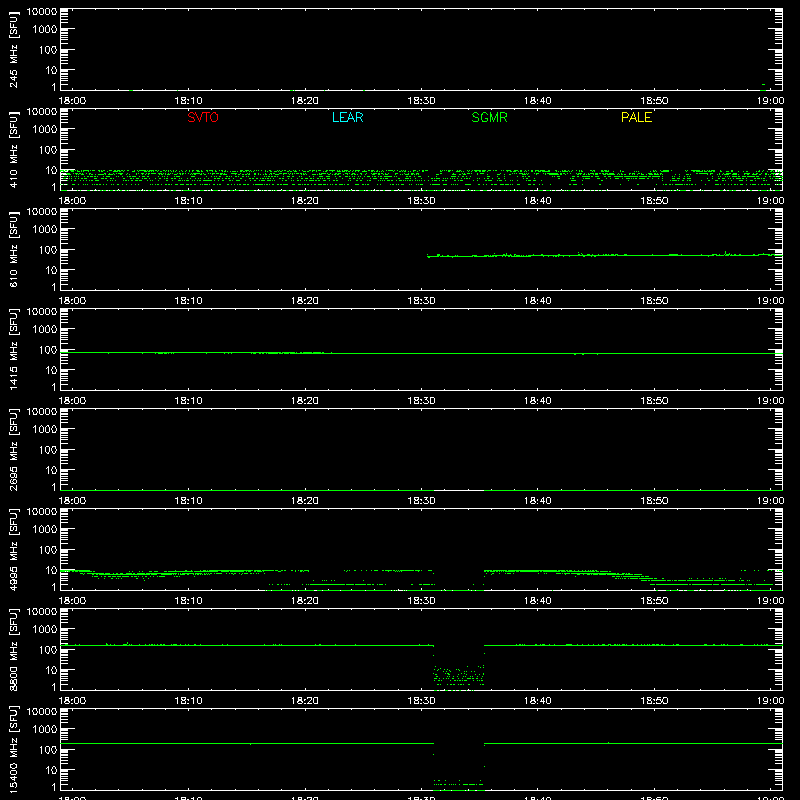The width and height of the screenshot is (800, 800).
Task: Click 18:00 tick label of 245 MHz panel
Action: click(x=72, y=101)
